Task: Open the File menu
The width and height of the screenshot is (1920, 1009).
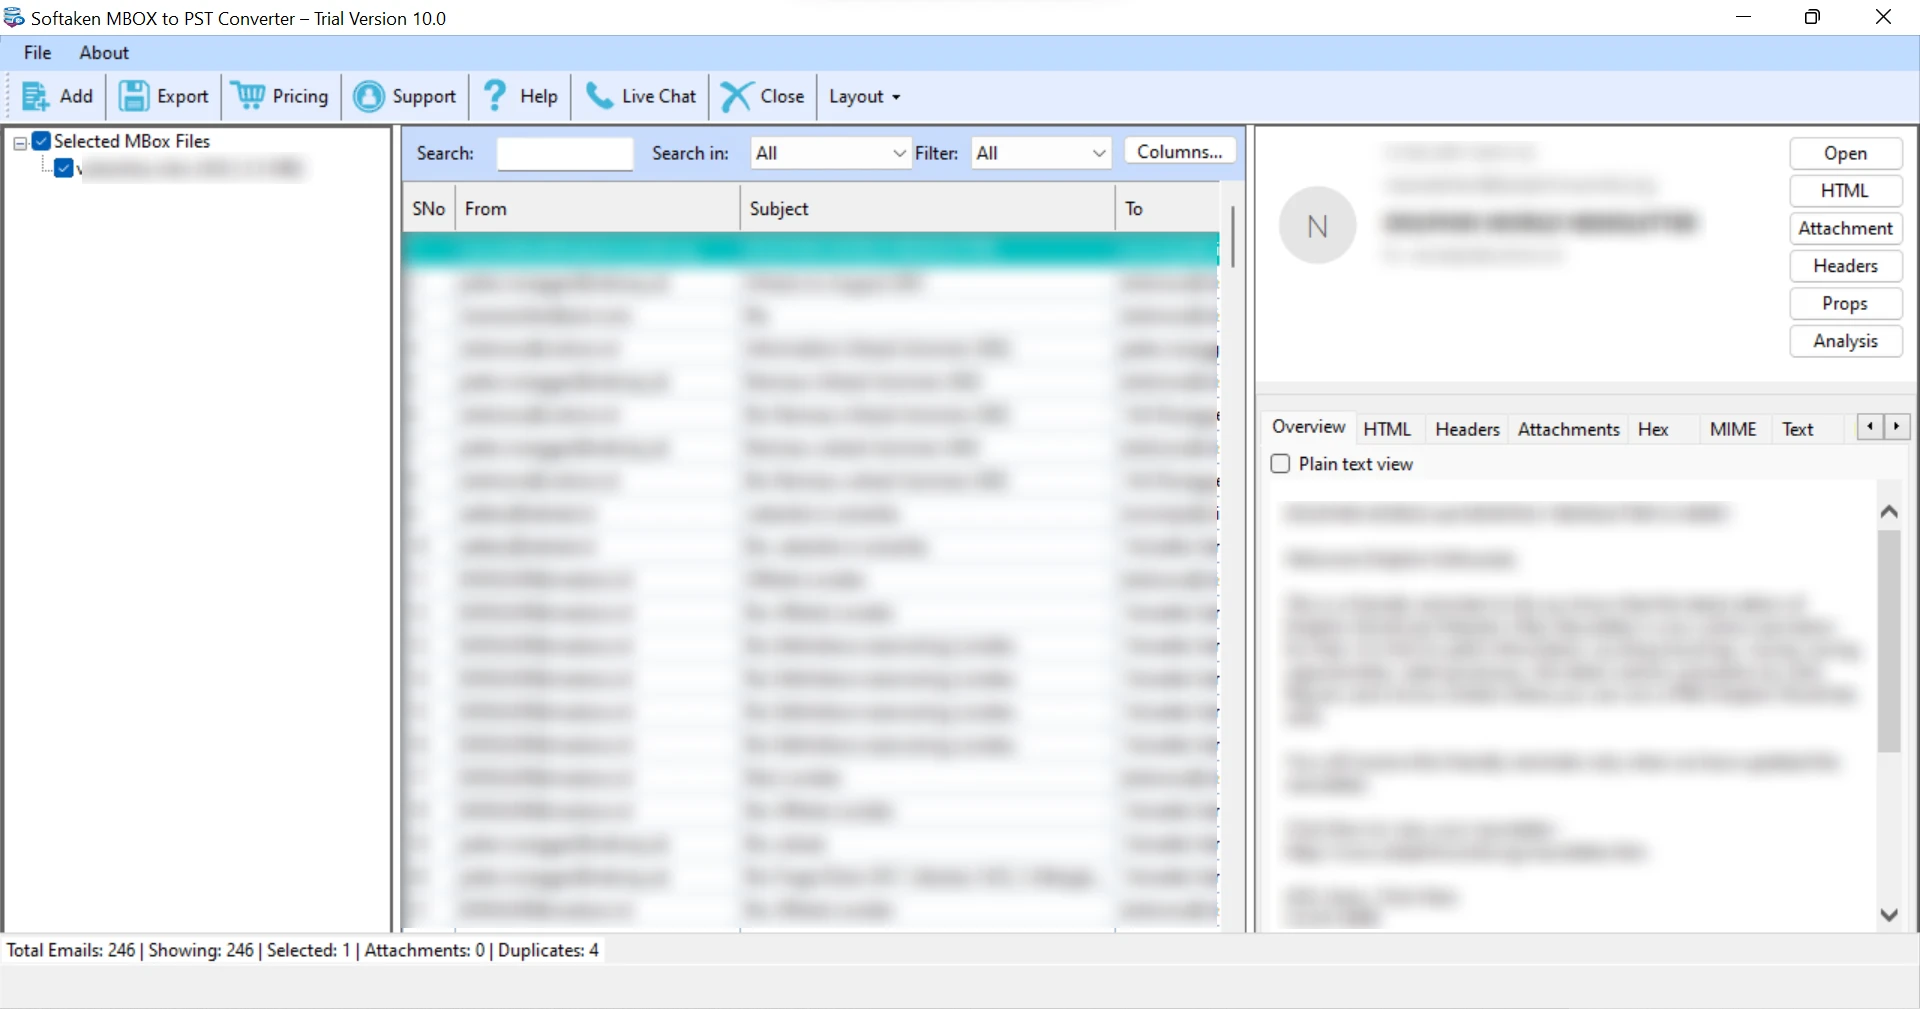Action: click(38, 53)
